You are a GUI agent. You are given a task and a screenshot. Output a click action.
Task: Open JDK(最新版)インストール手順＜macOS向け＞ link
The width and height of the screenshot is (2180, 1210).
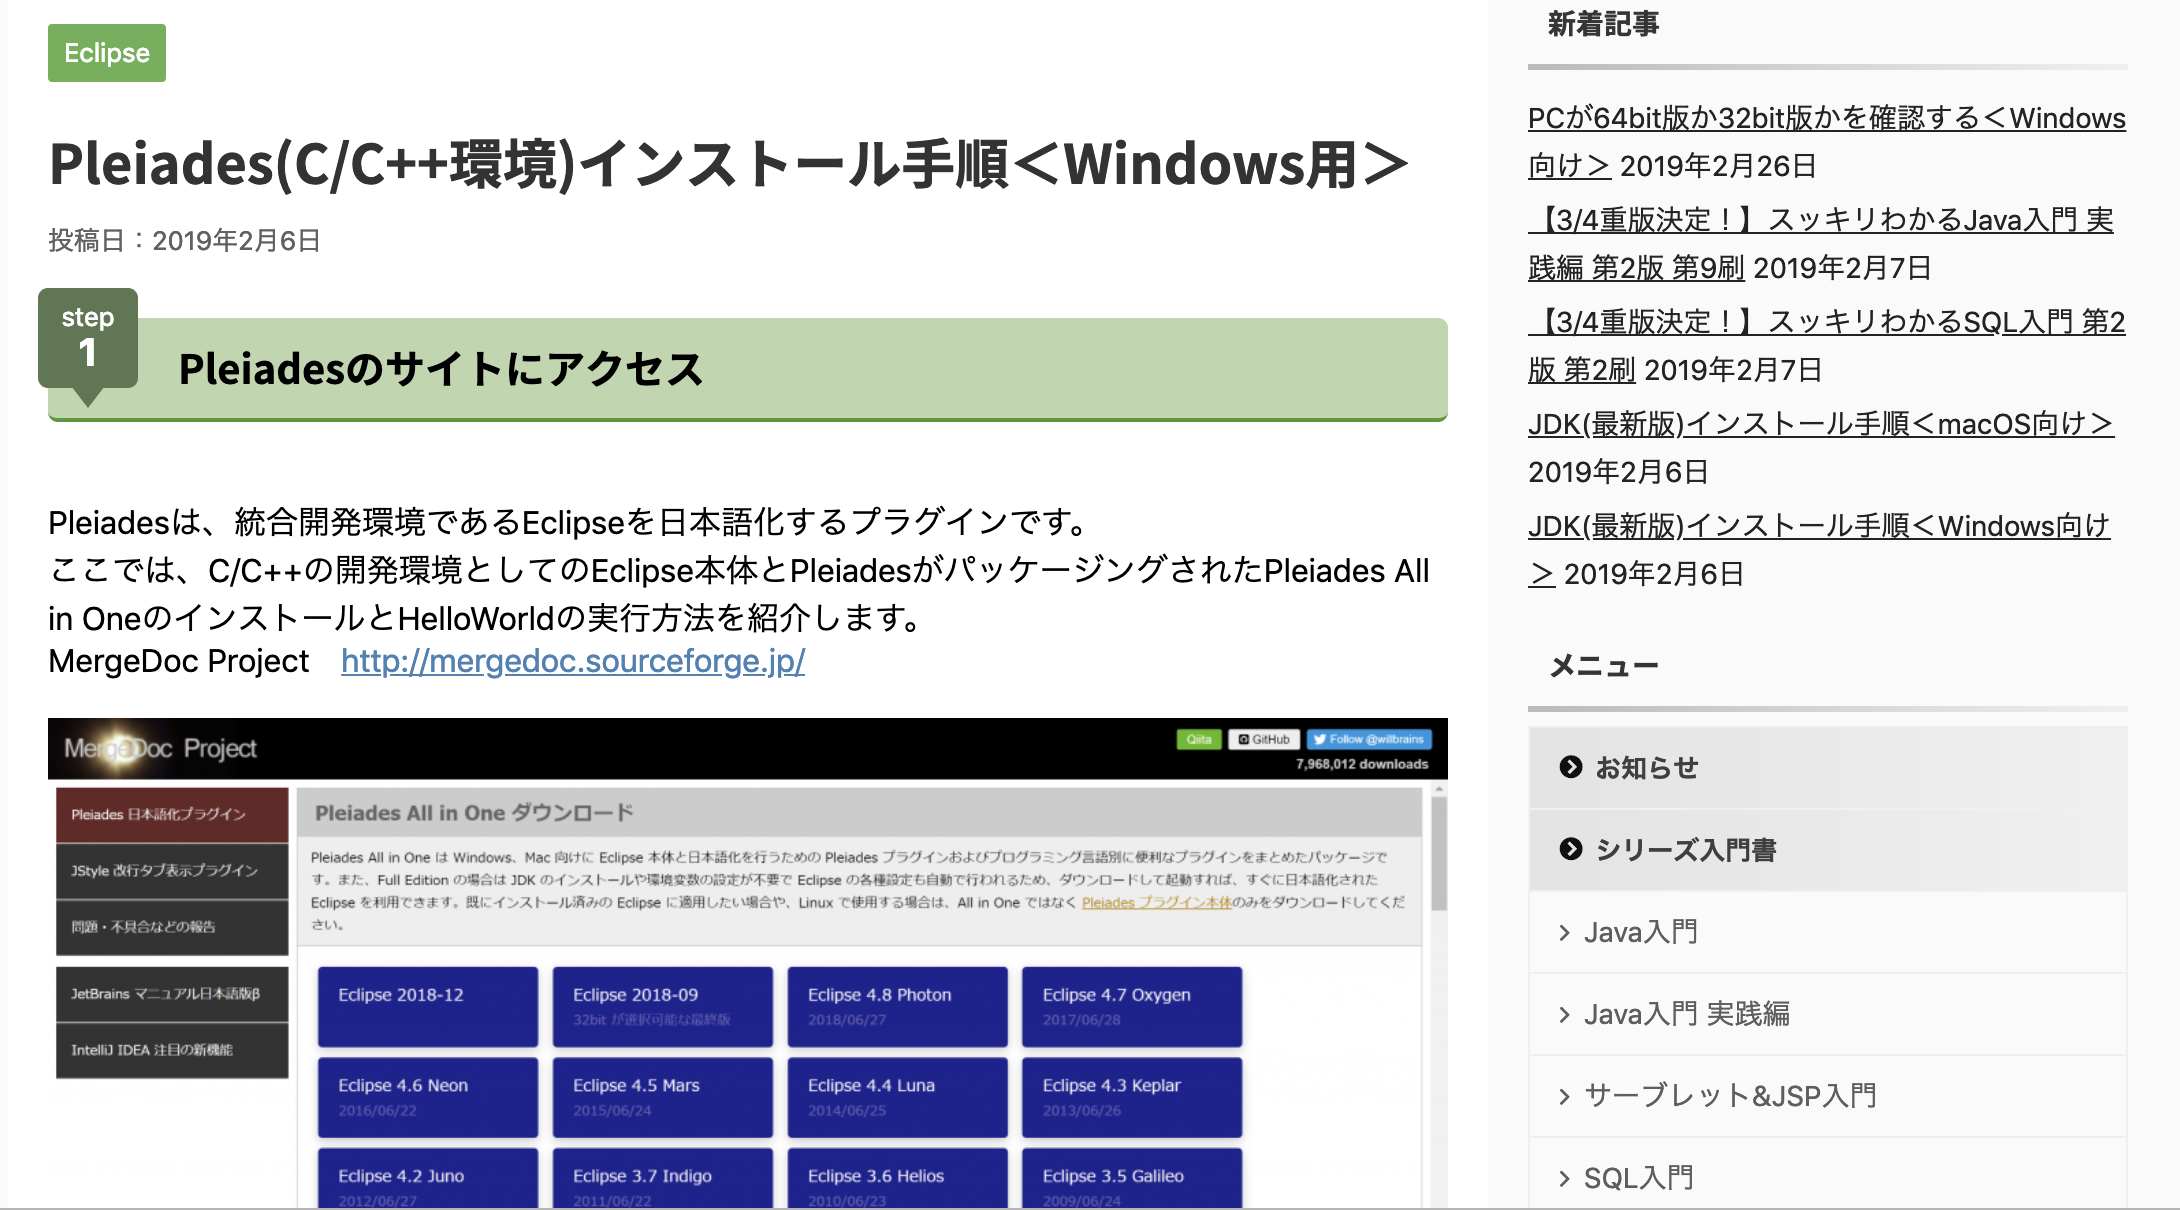[1820, 424]
